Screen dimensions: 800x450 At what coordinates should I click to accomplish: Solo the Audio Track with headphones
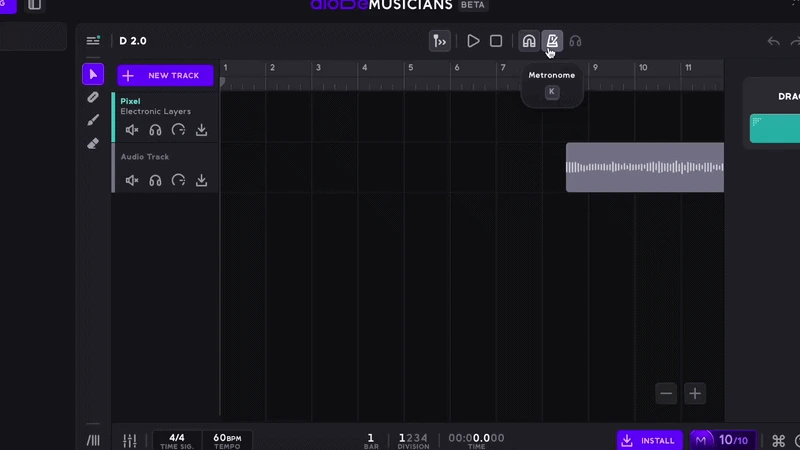pyautogui.click(x=155, y=181)
